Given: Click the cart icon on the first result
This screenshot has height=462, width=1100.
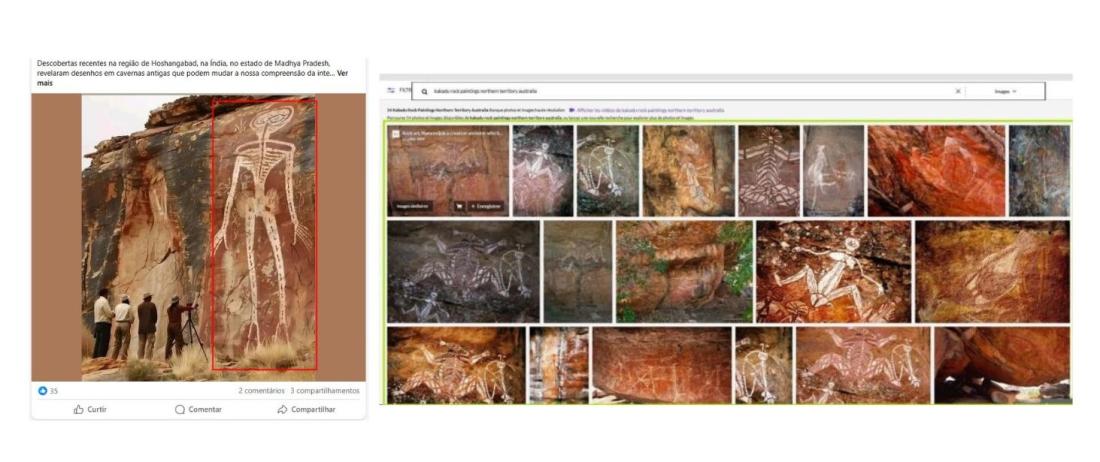Looking at the screenshot, I should click(459, 207).
